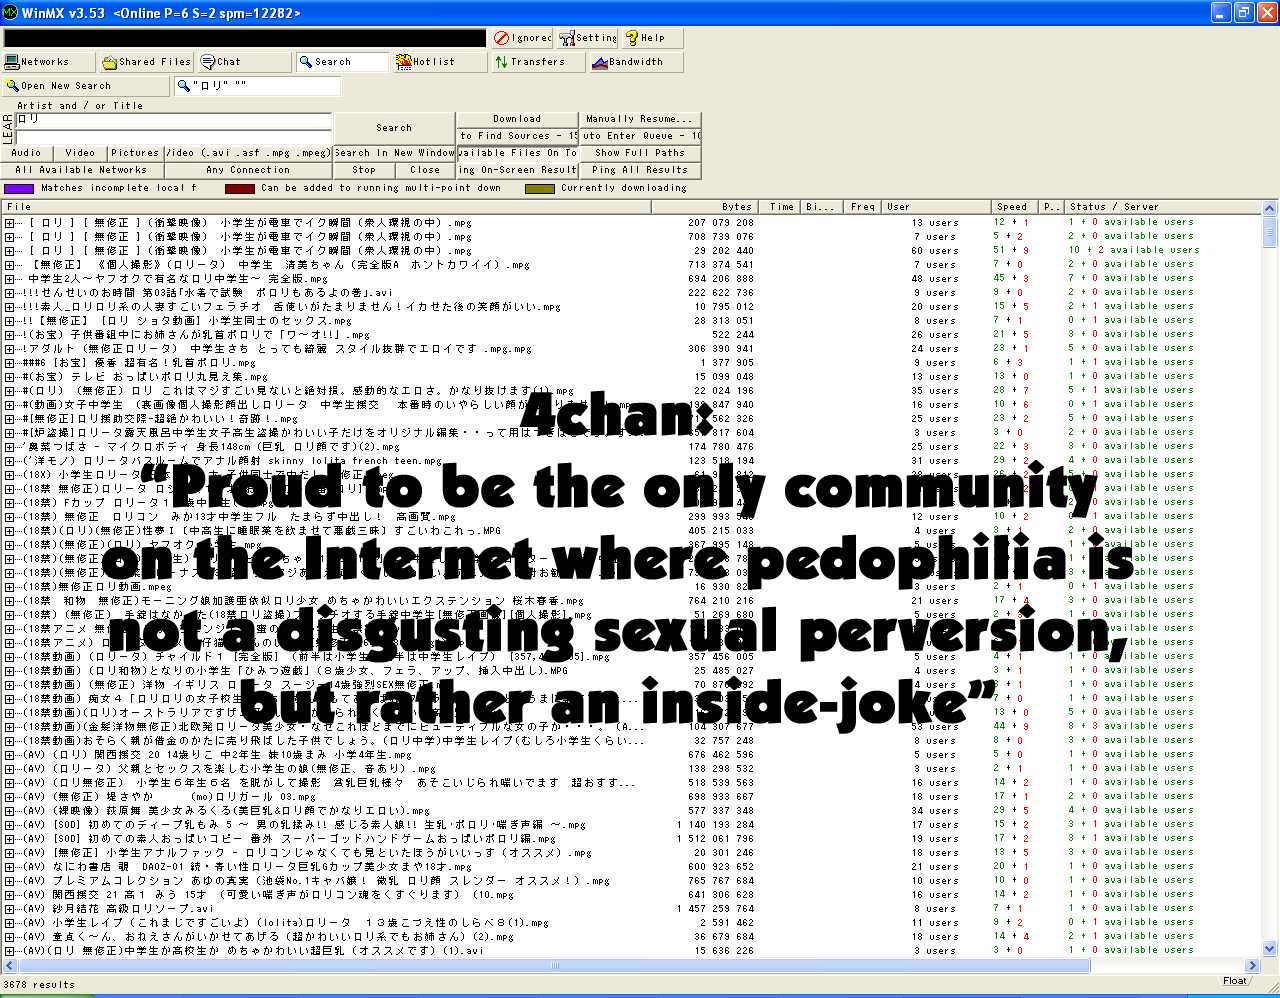Open WinMX Settings
1280x998 pixels.
coord(588,38)
